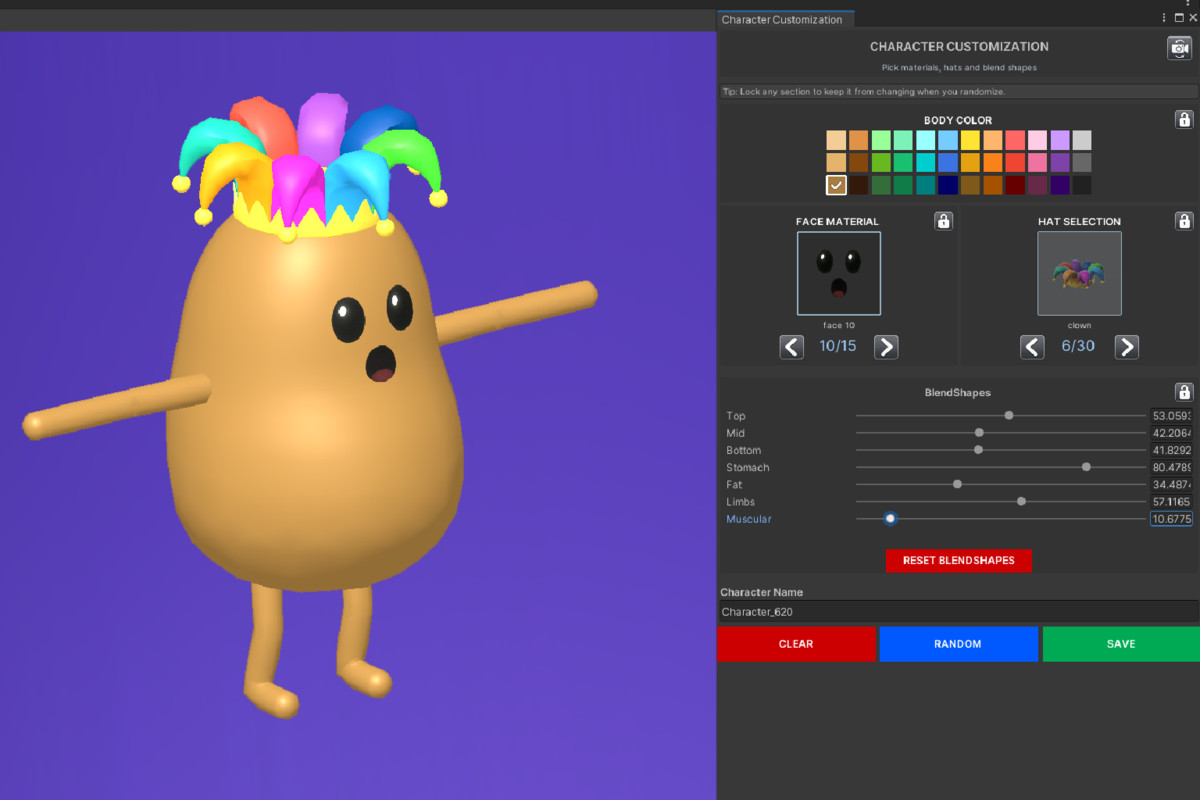Click the checked tan body color swatch
Viewport: 1200px width, 800px height.
coord(836,184)
